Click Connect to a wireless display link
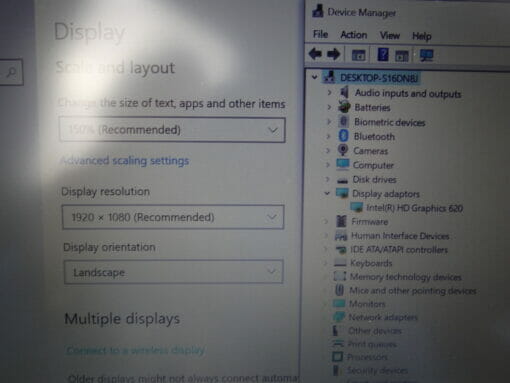This screenshot has height=383, width=510. point(136,350)
